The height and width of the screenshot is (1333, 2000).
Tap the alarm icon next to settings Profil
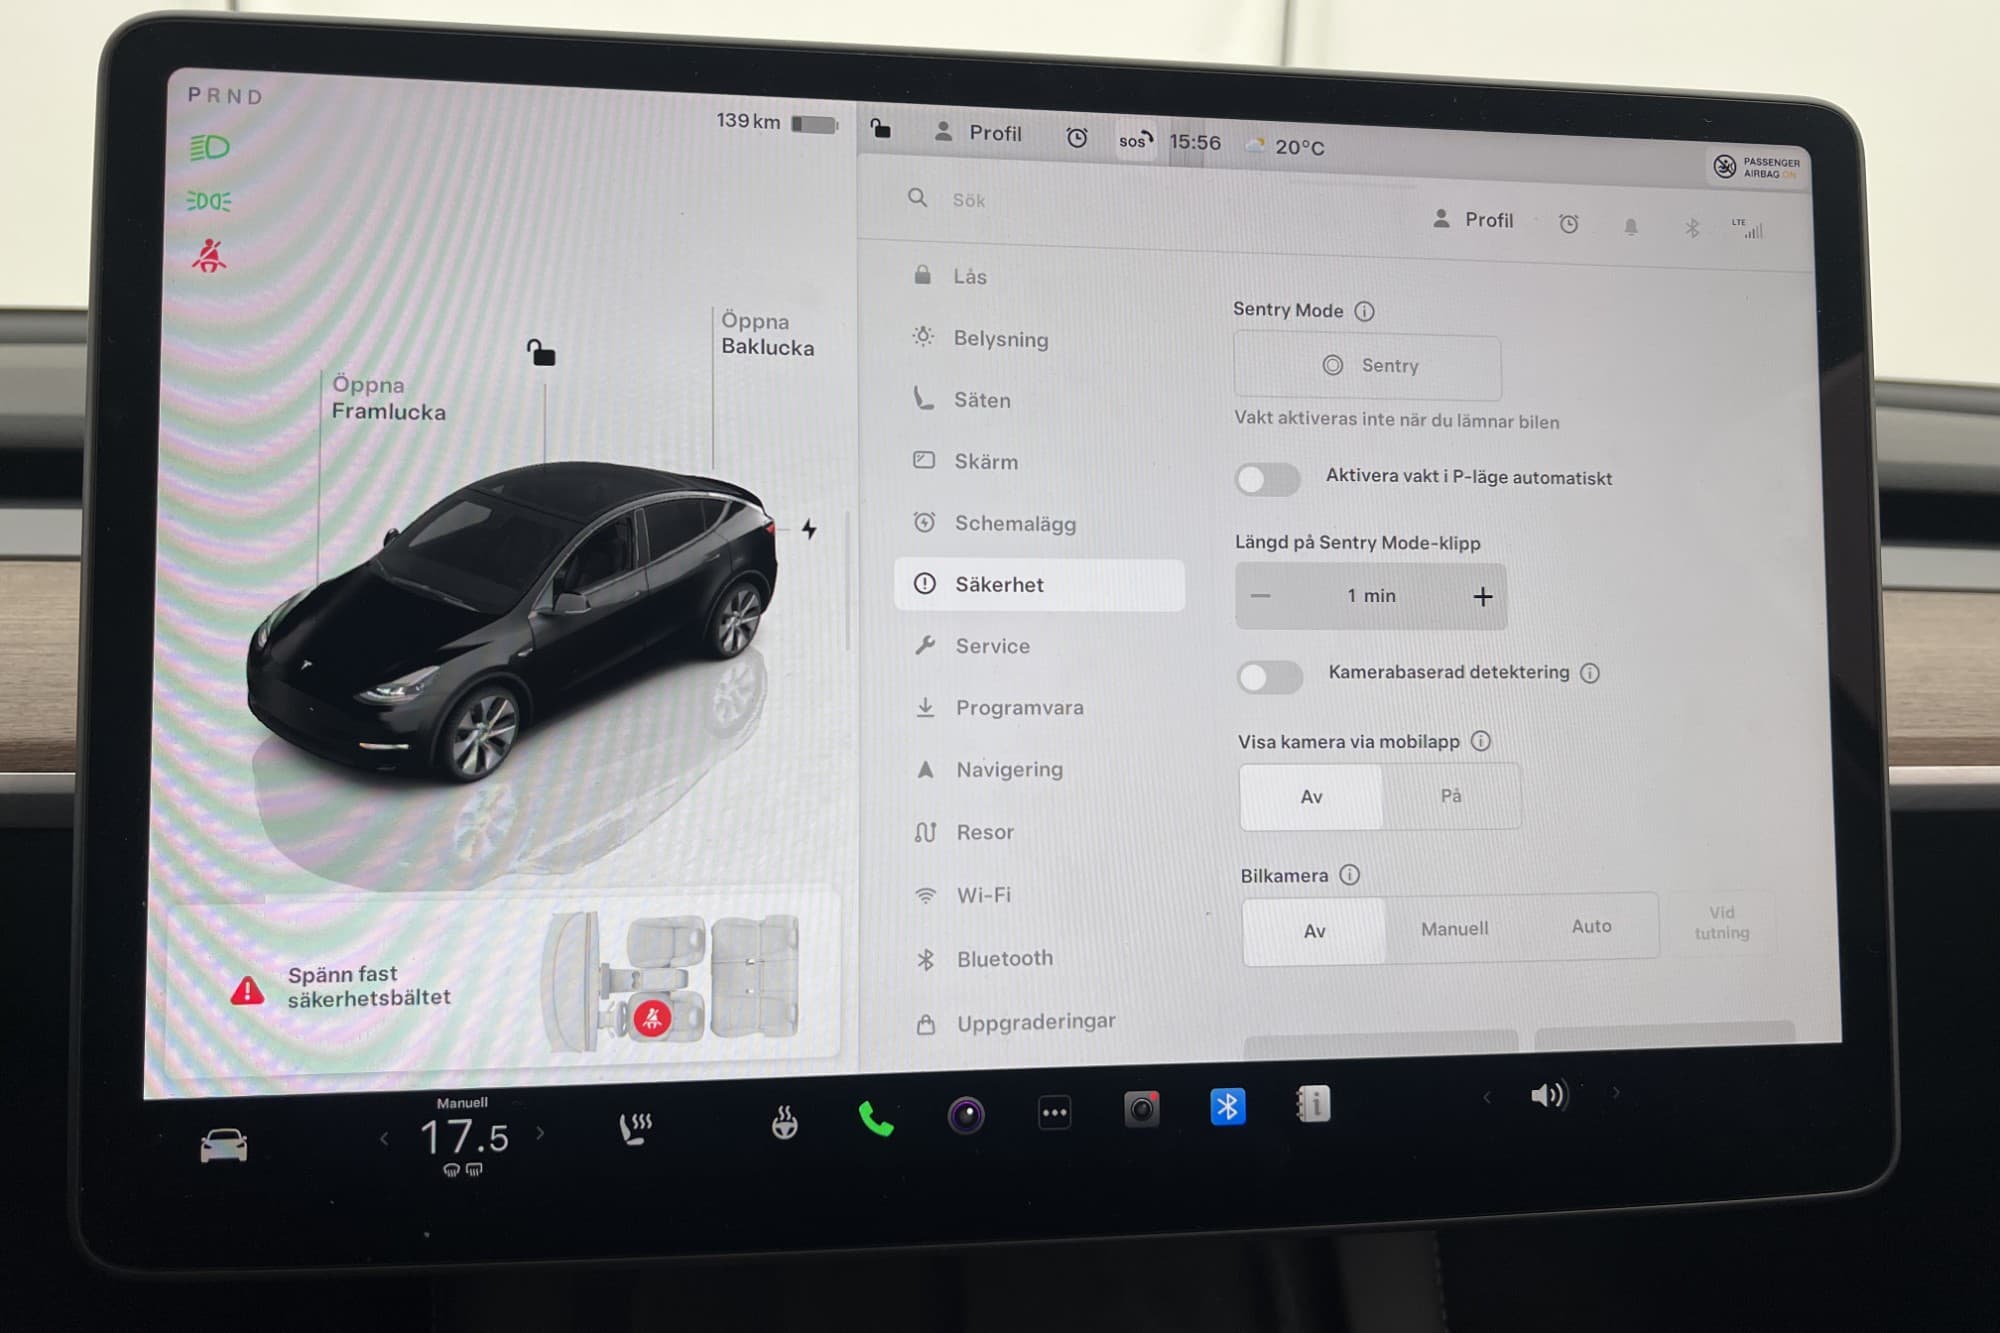tap(1568, 224)
